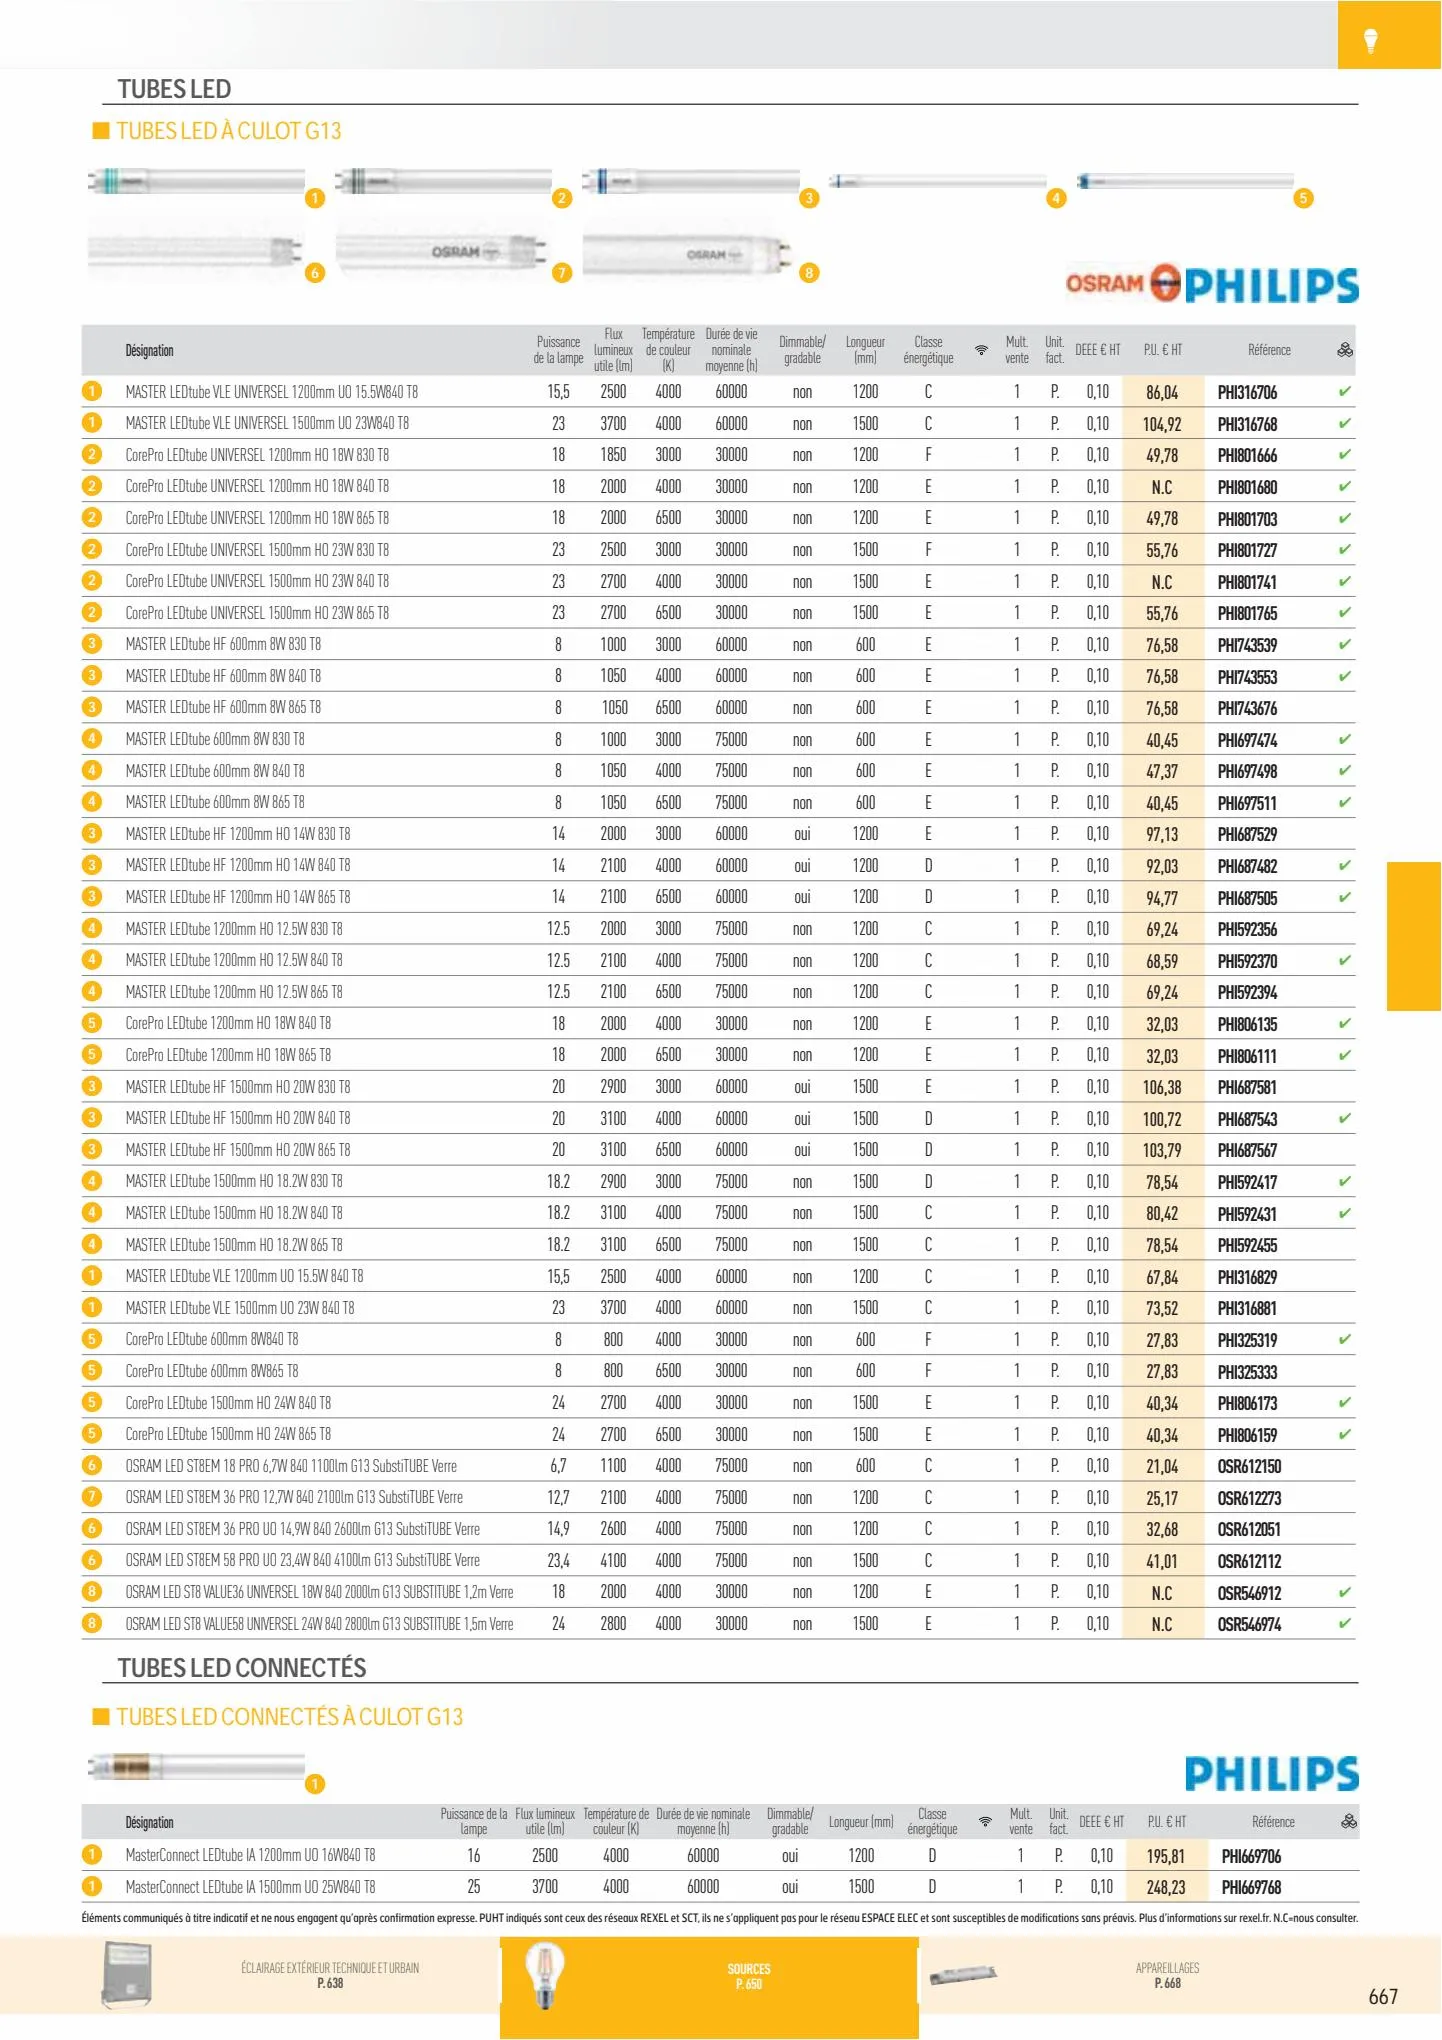Click designation CorePro LEDtube UNIVERSEL 1500mm HO 23W 865 T8
This screenshot has height=2040, width=1442.
tap(257, 613)
